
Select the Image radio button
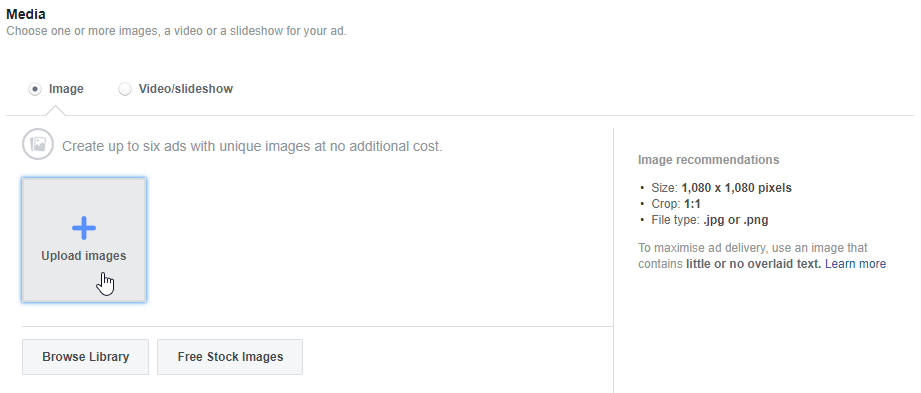35,89
